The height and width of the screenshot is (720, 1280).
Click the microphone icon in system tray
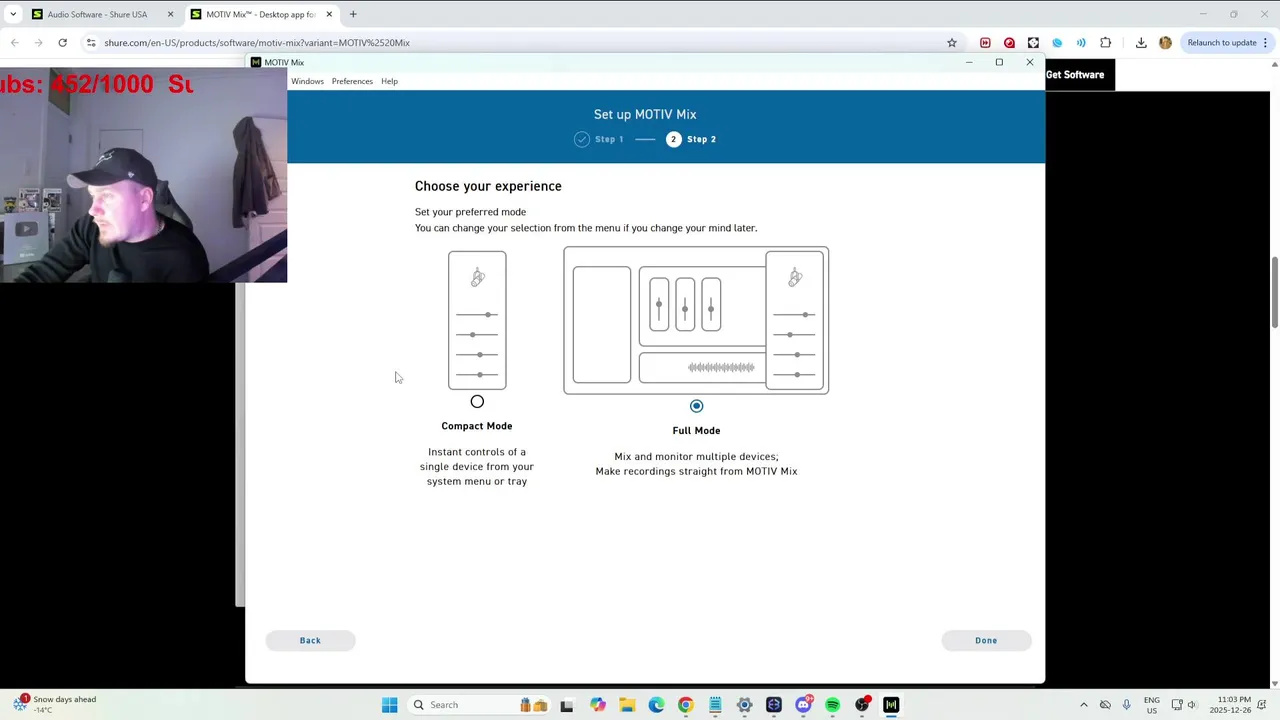click(x=1127, y=705)
